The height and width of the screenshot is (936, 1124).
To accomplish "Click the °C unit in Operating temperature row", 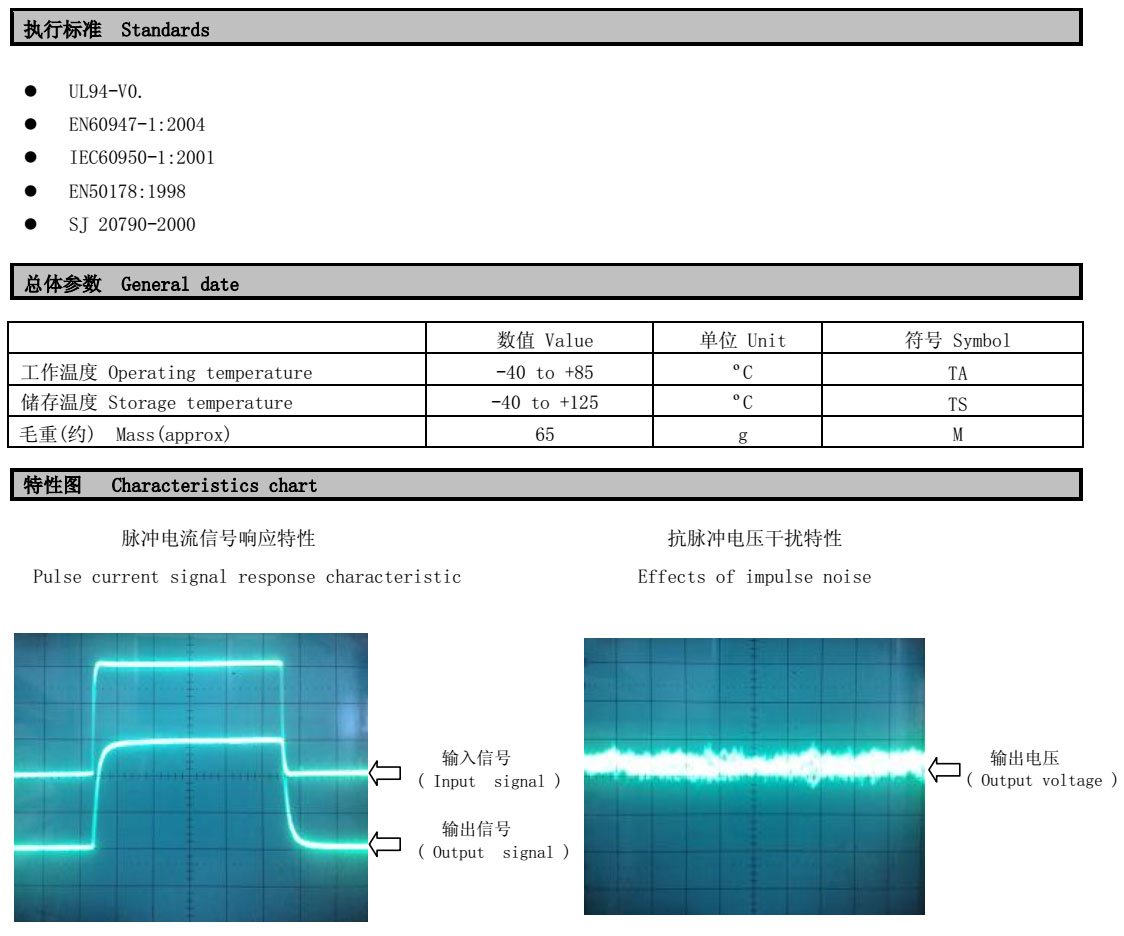I will [x=743, y=372].
